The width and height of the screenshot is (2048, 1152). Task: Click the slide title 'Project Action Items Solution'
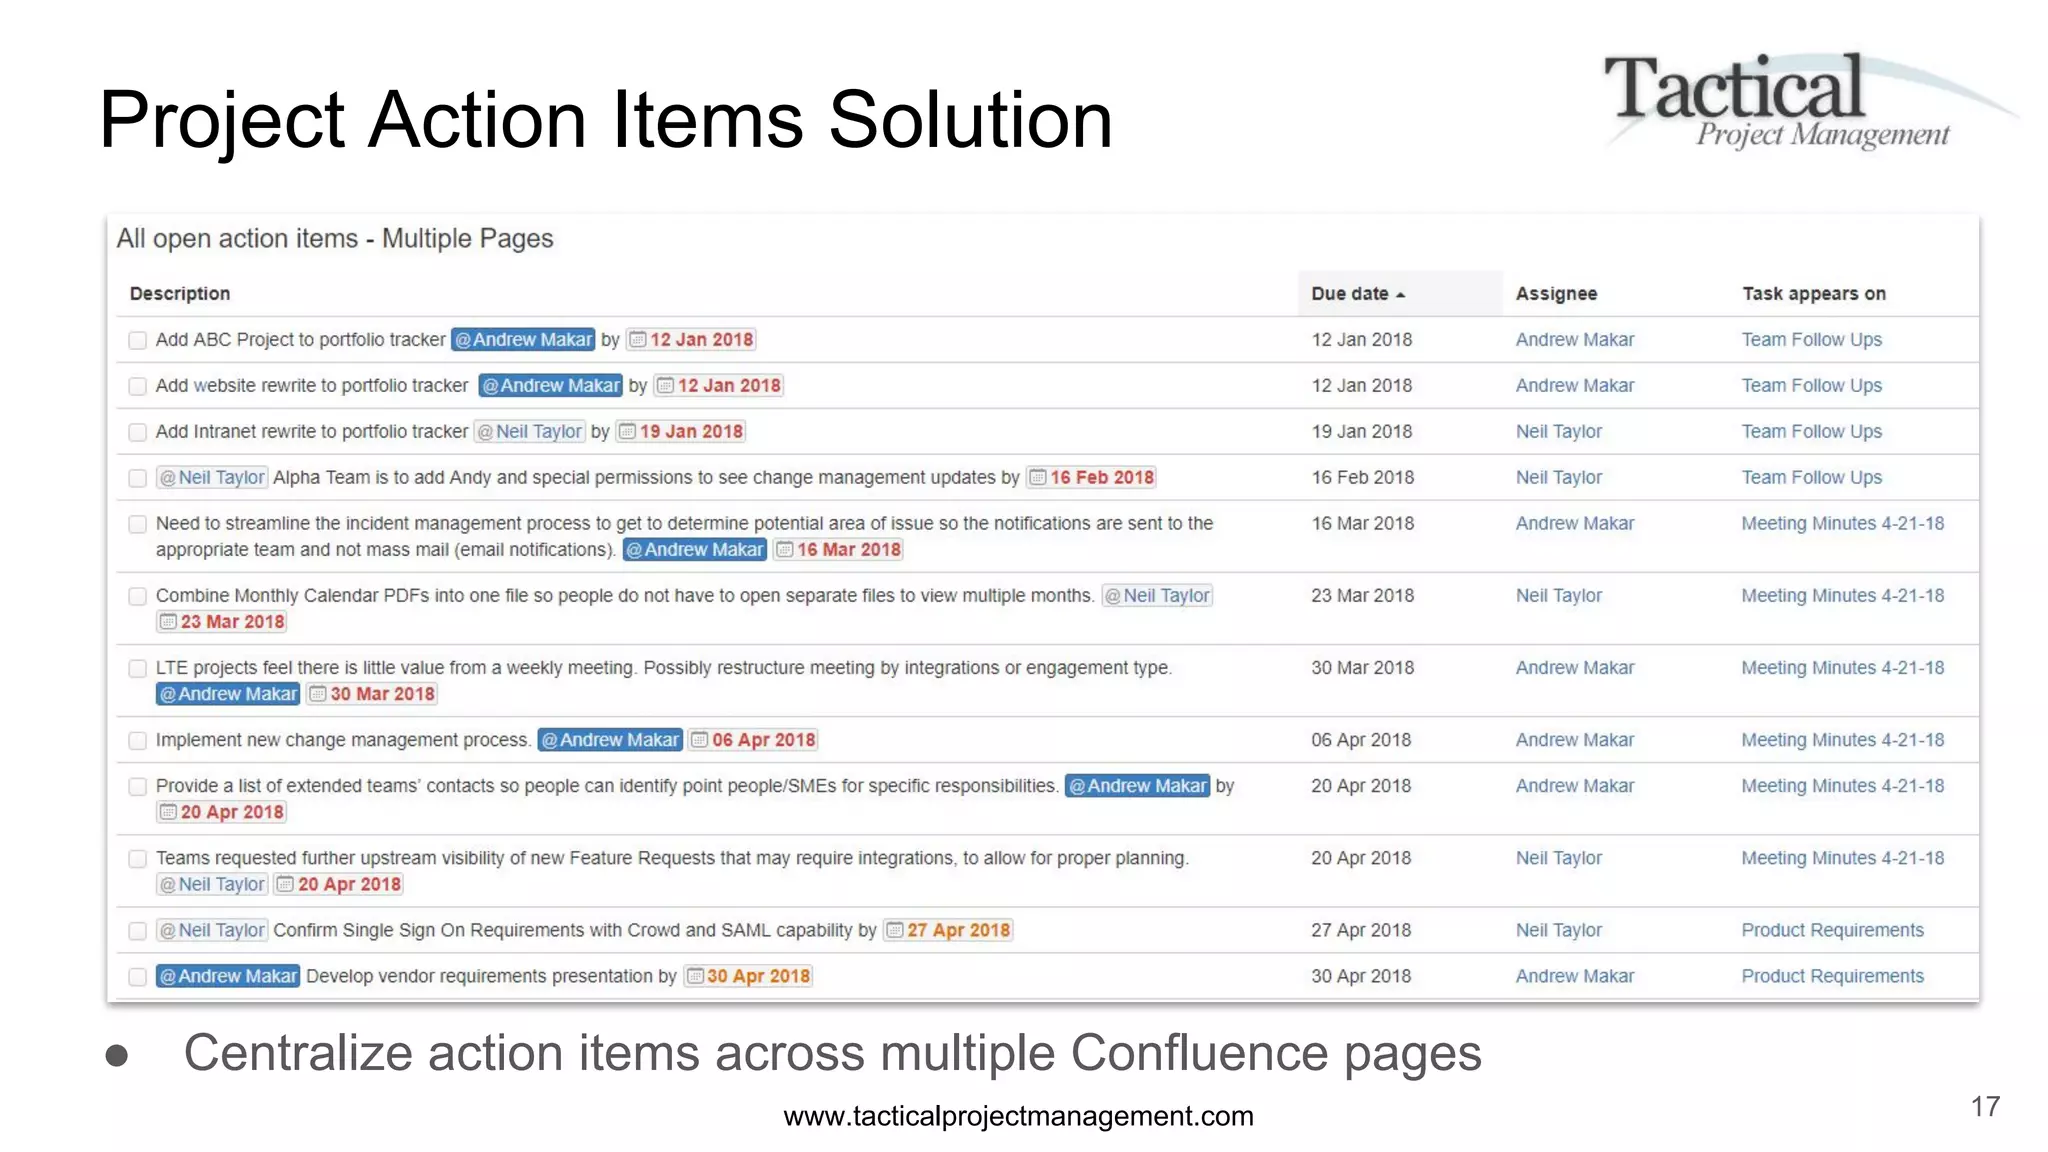[x=606, y=120]
